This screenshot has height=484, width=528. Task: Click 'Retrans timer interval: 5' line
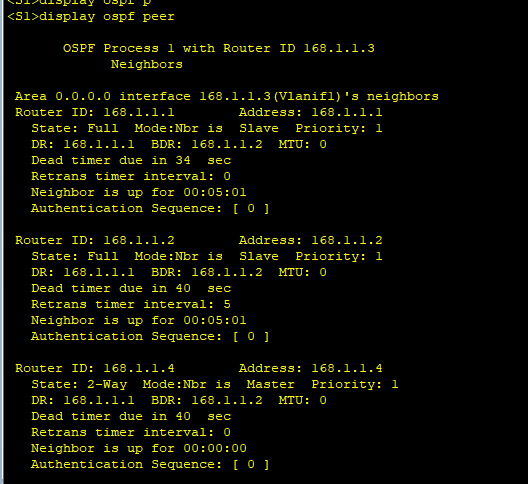(131, 304)
